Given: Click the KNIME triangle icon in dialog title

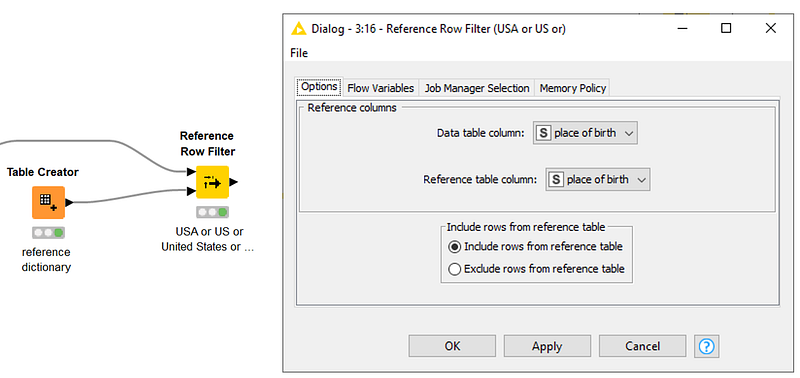Looking at the screenshot, I should pos(298,29).
